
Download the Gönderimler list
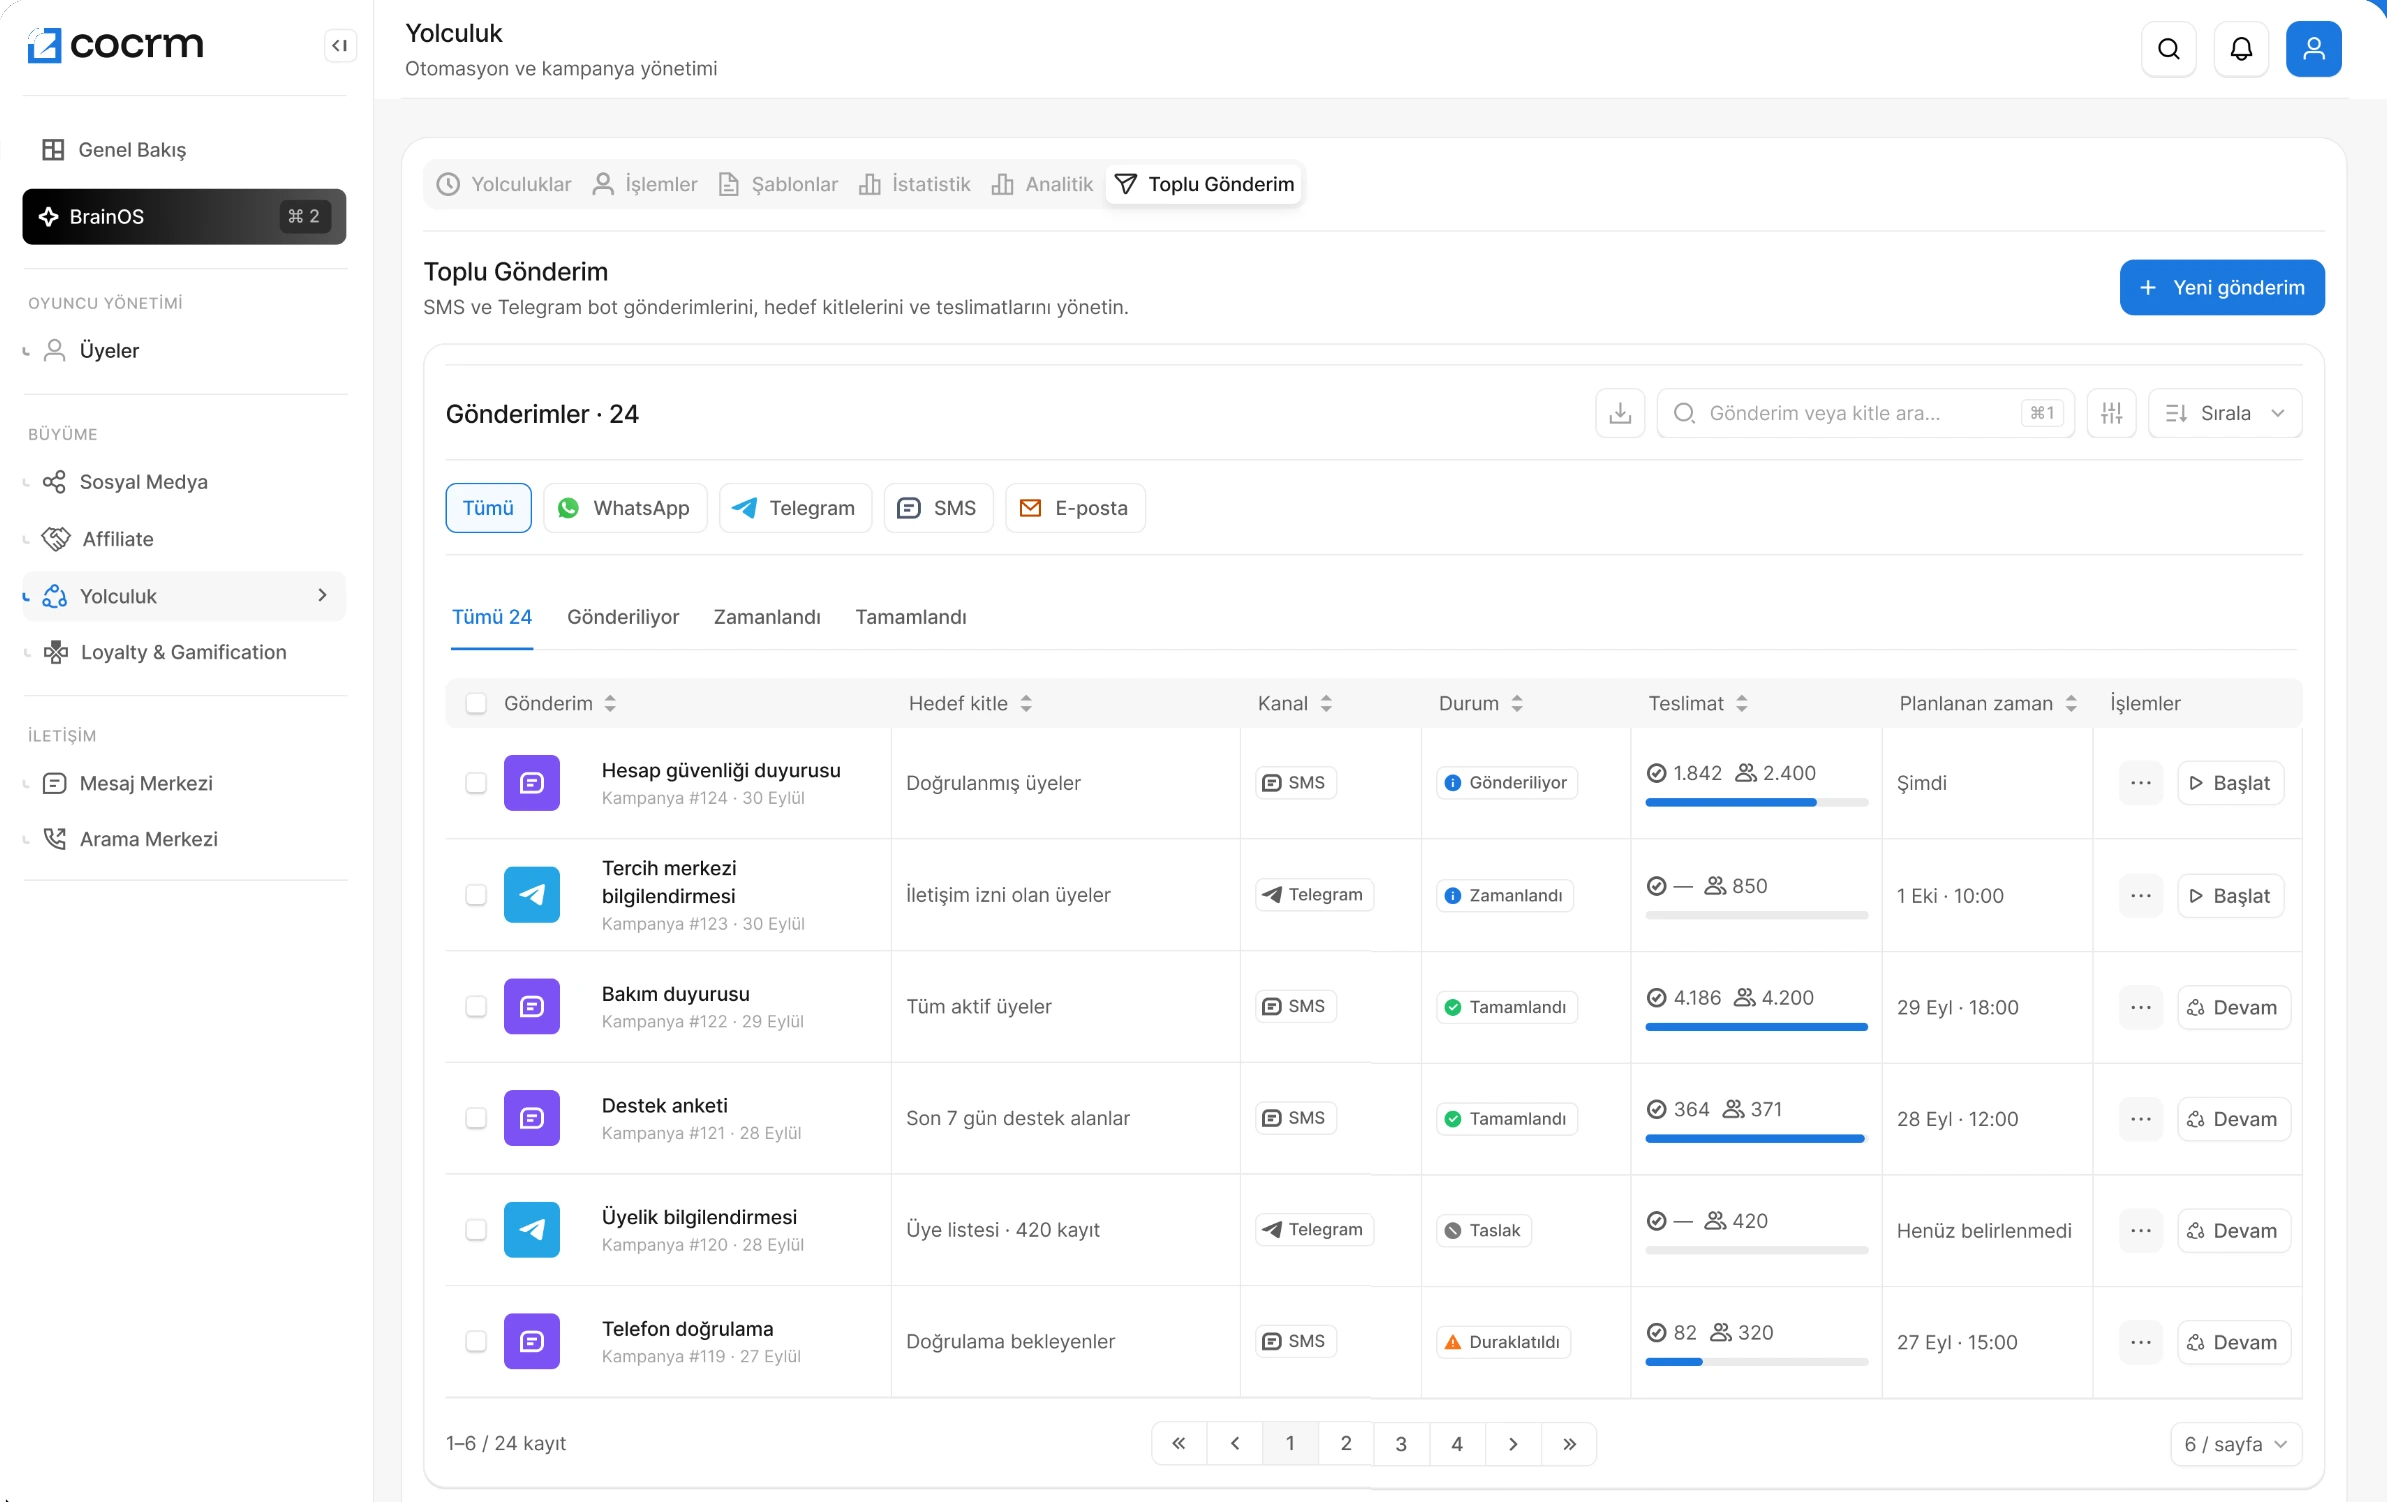1620,413
